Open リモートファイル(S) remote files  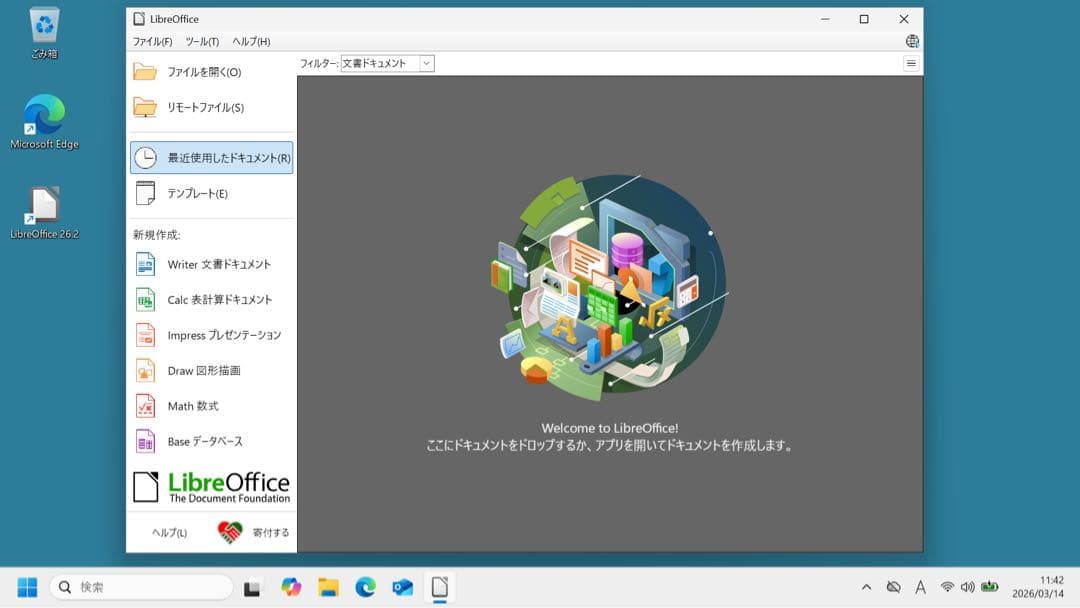click(x=211, y=107)
